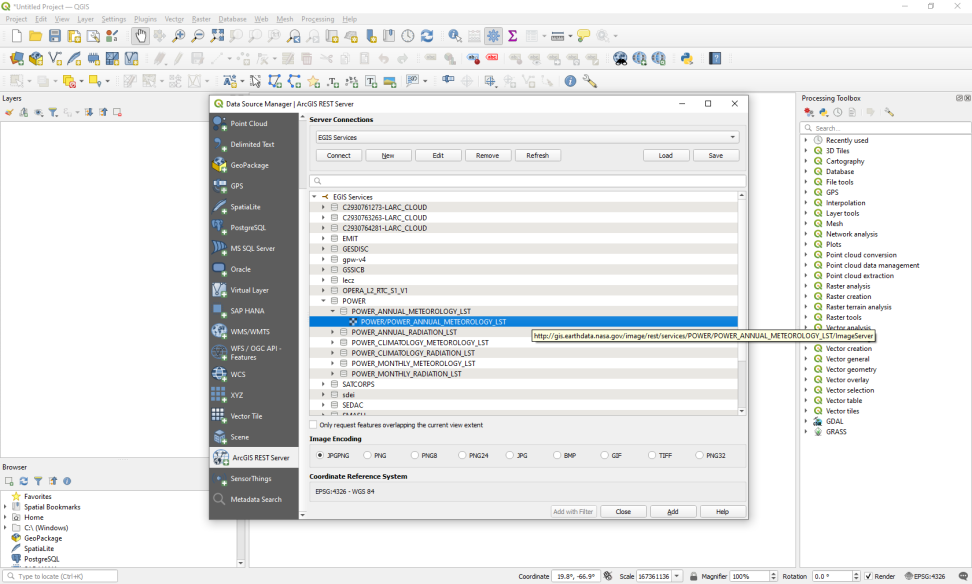Click the EPSG:4326 project CRS indicator
The height and width of the screenshot is (584, 972).
925,576
